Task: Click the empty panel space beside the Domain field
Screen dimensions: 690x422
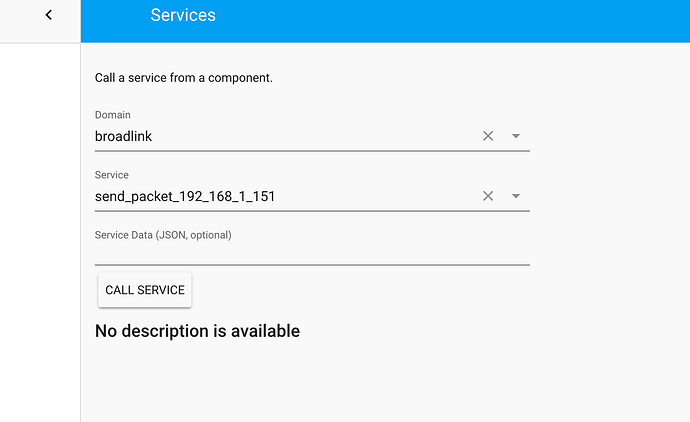Action: [609, 136]
